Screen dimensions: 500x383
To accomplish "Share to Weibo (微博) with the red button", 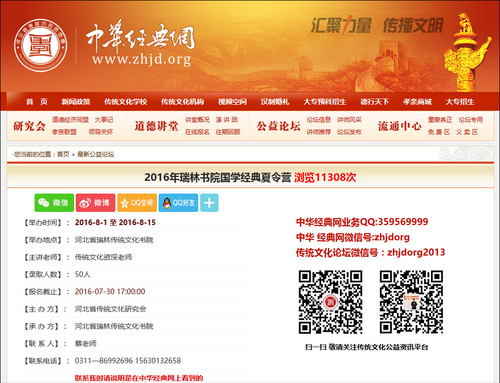I will click(x=95, y=203).
